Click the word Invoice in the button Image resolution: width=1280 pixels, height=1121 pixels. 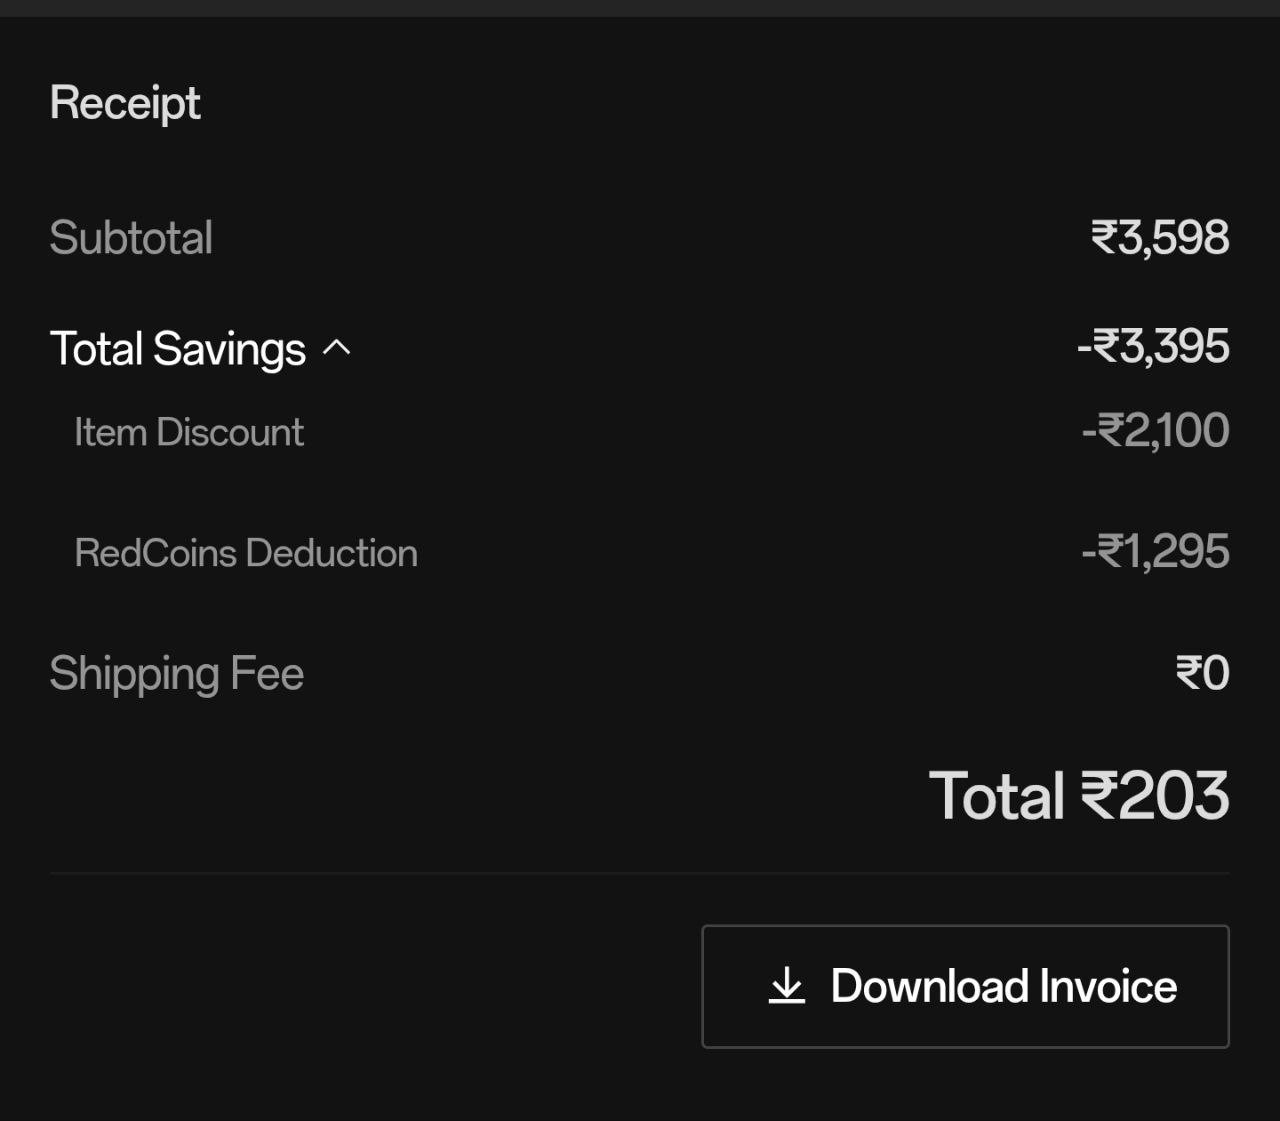coord(1108,986)
